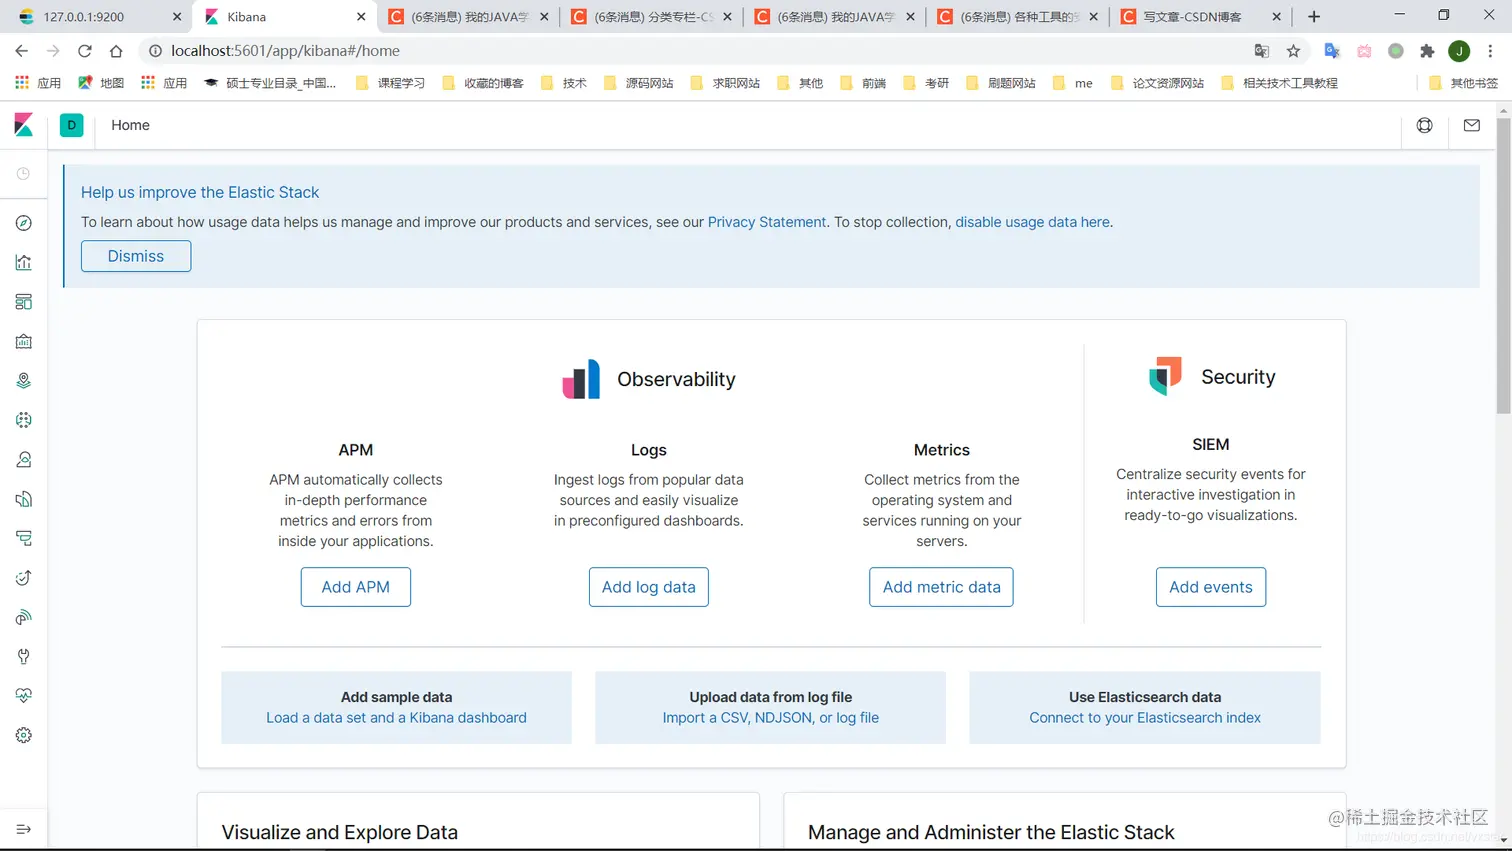The image size is (1512, 851).
Task: Open Kibana help menu icon in header
Action: [1425, 125]
